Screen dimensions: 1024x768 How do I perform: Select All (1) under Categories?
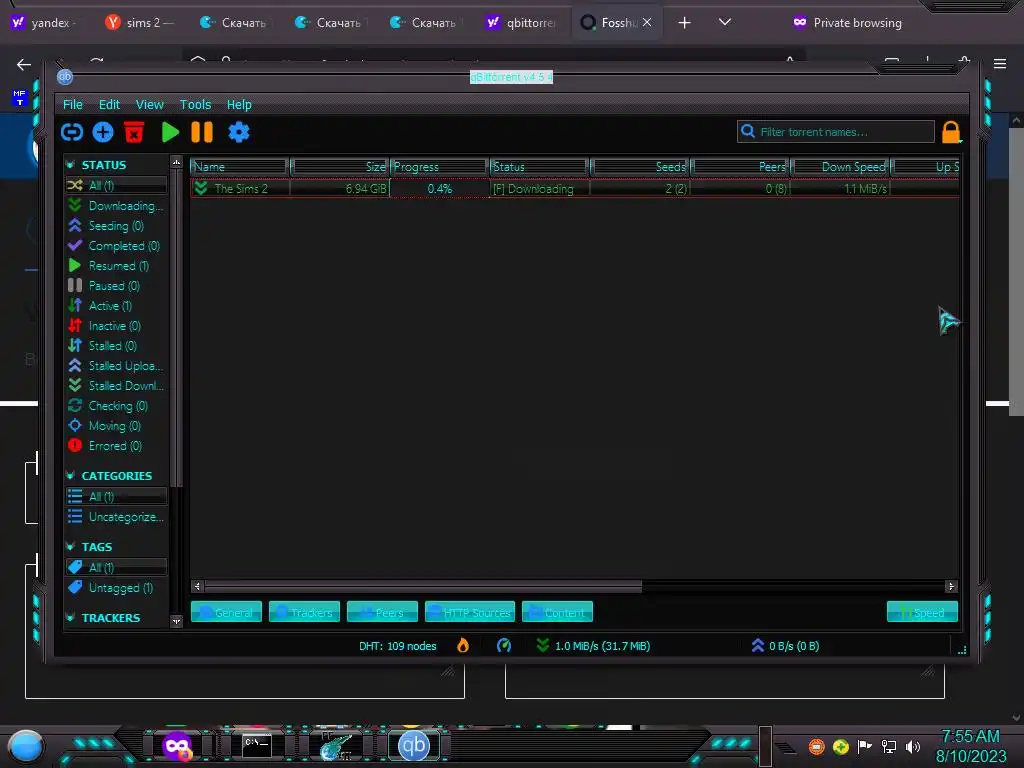pos(116,496)
